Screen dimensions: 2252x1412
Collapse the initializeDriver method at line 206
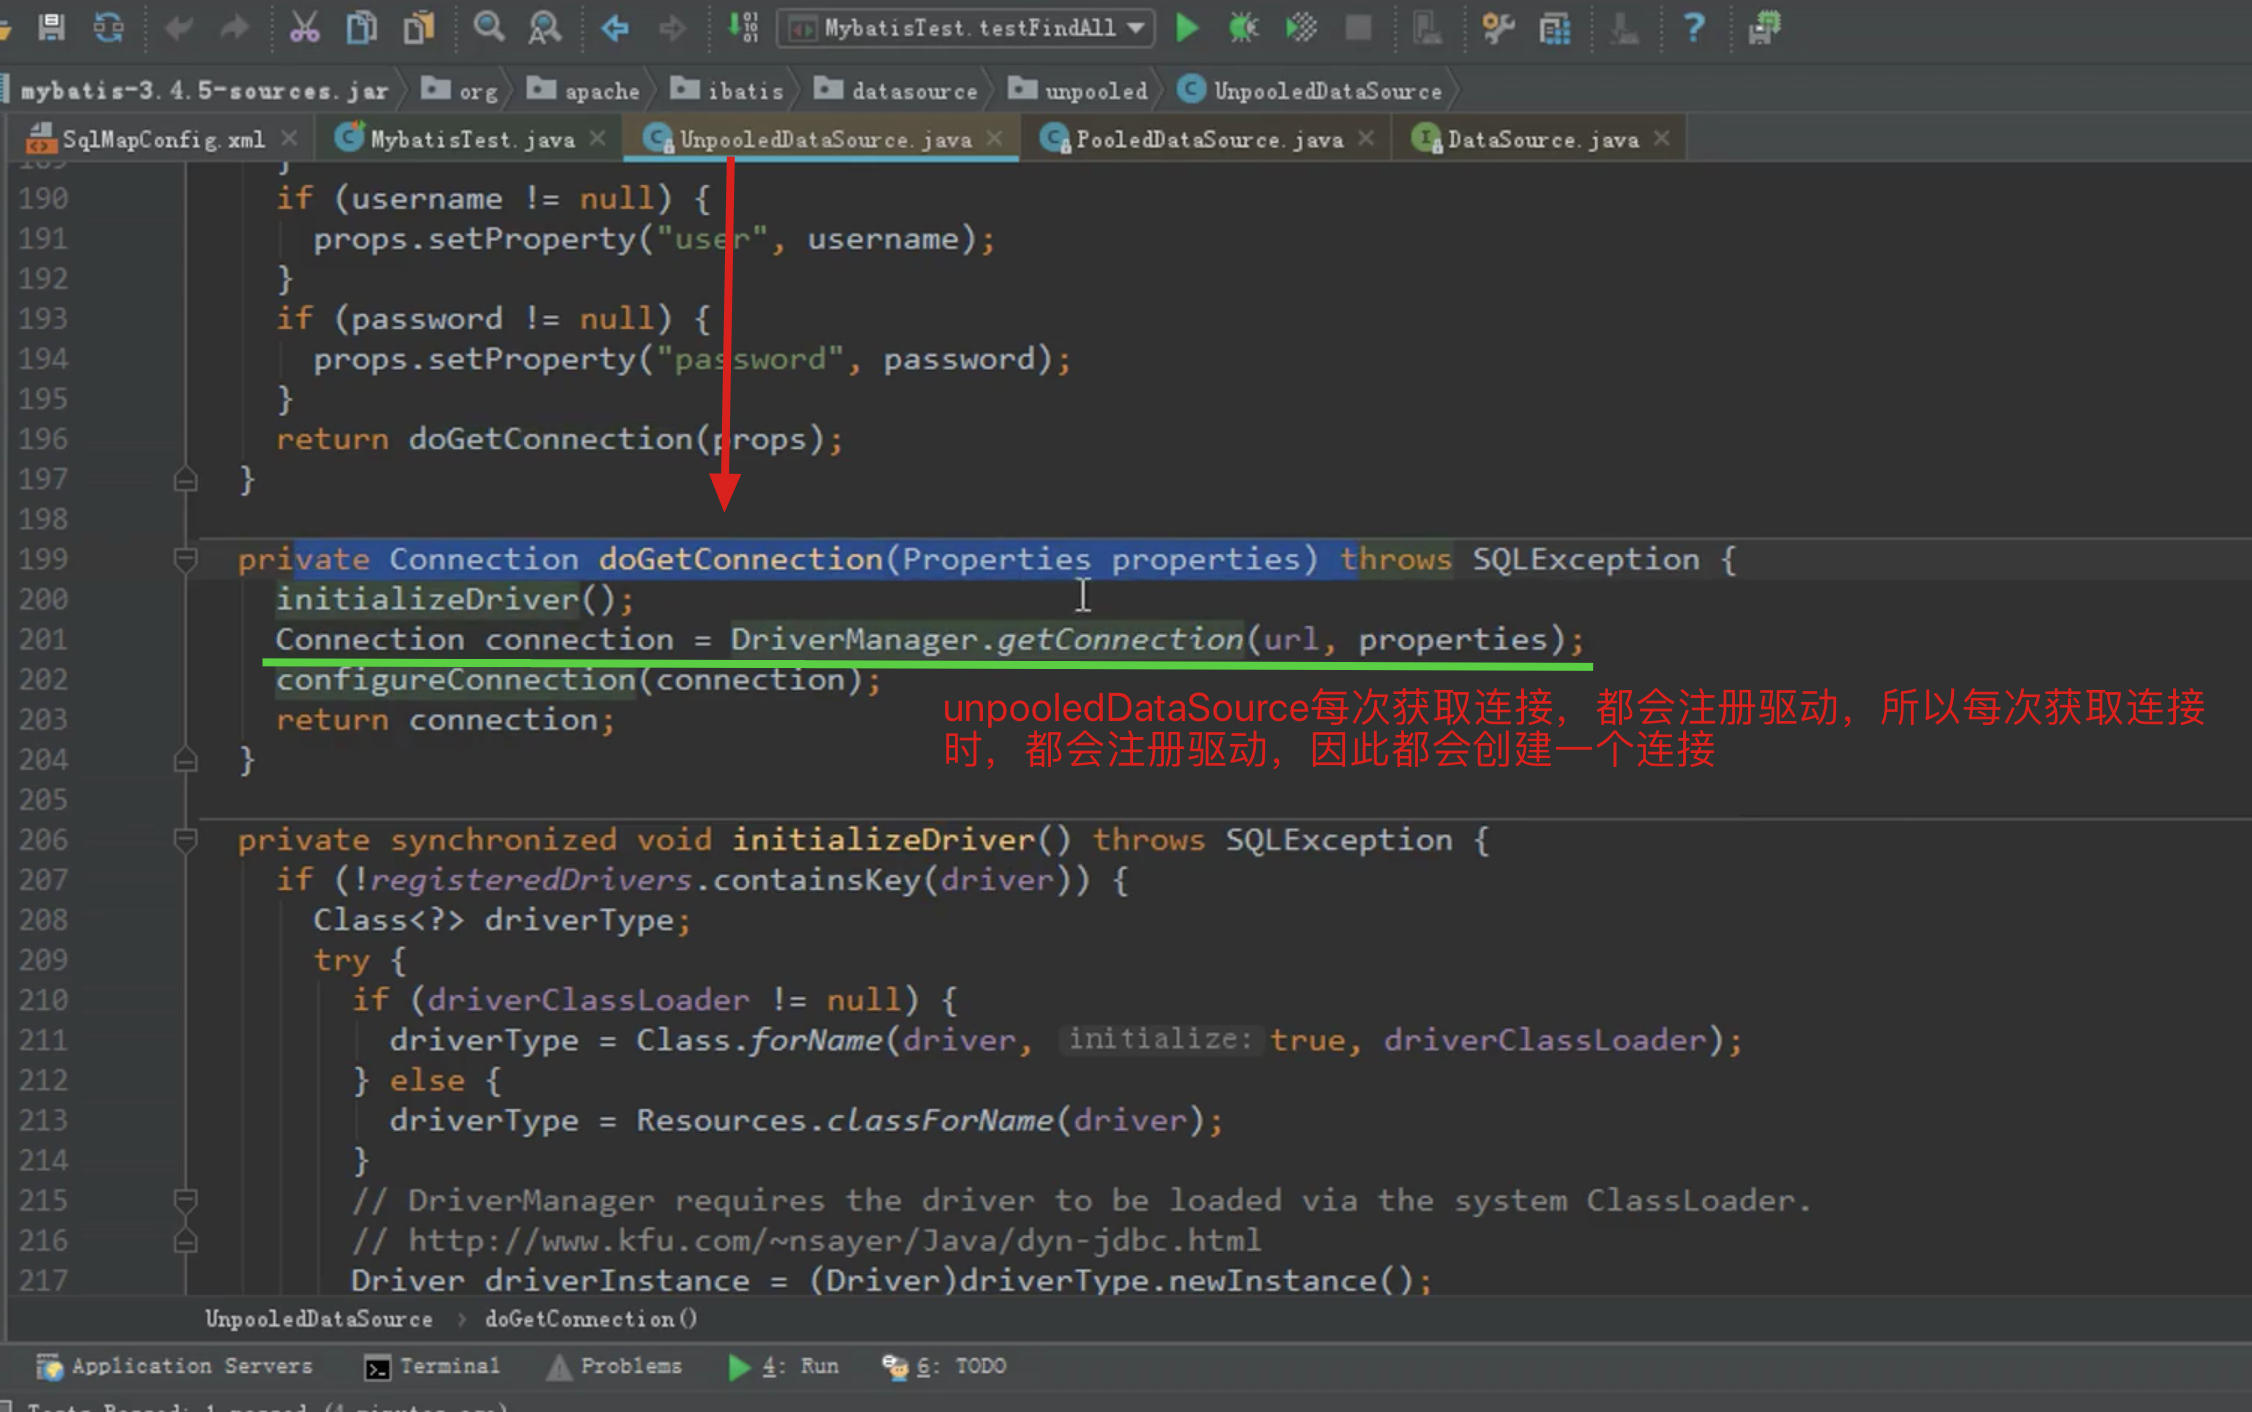[x=185, y=840]
